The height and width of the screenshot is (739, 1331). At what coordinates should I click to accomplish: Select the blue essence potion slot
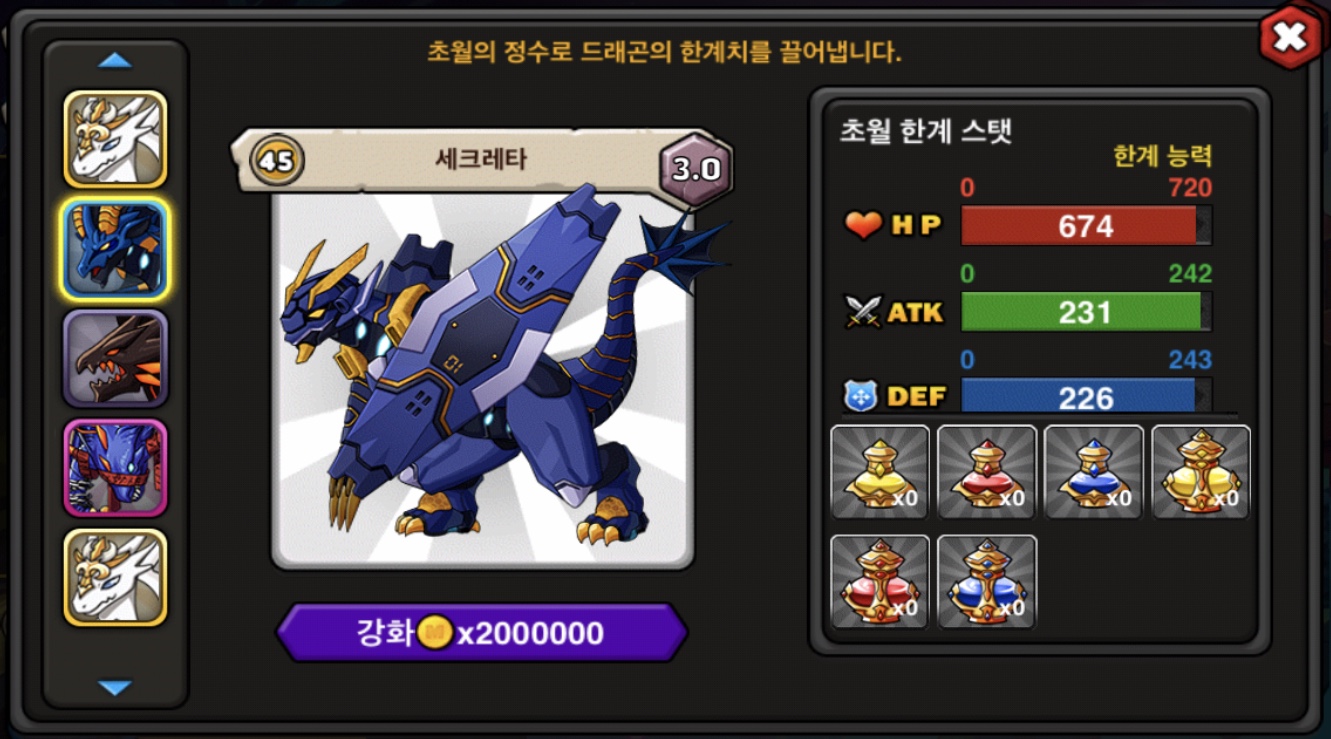(x=1094, y=472)
